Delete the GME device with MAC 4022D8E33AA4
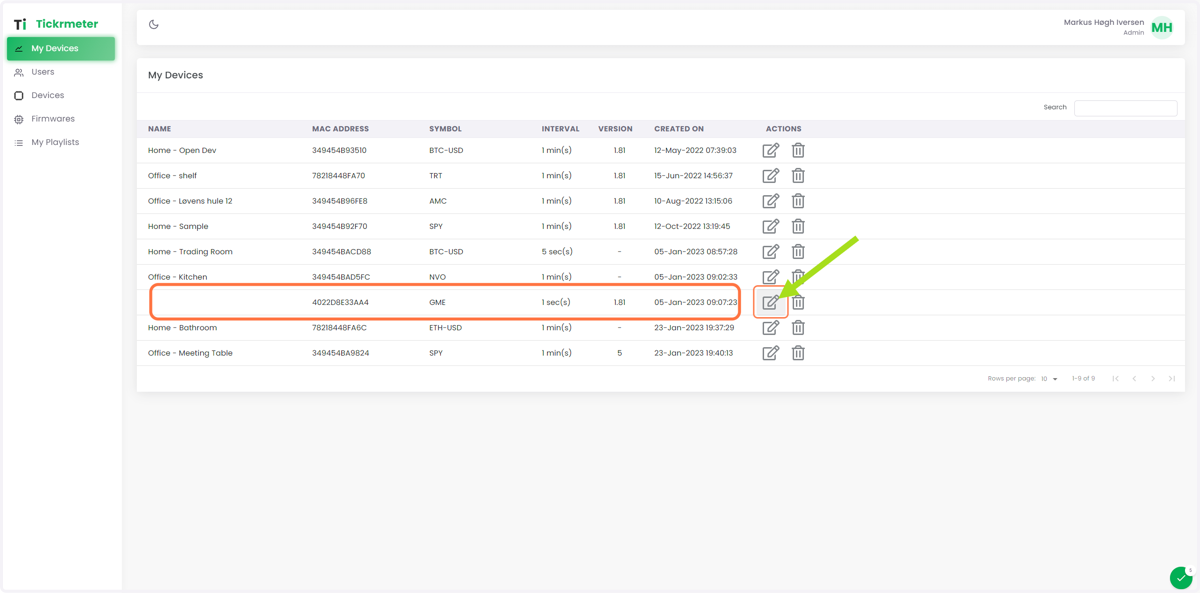This screenshot has height=593, width=1200. [x=798, y=302]
